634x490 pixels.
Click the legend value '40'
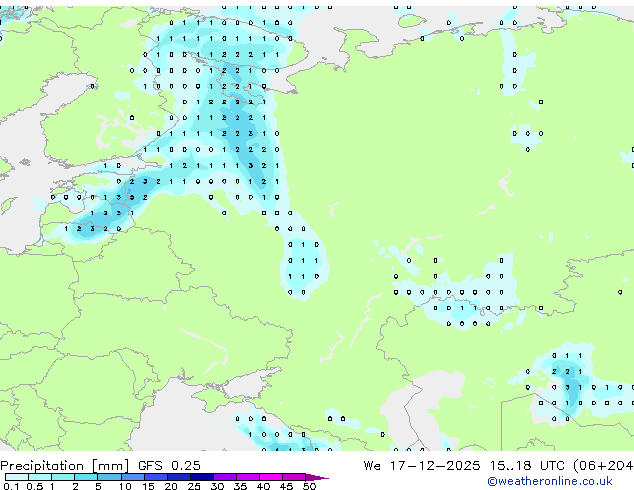coord(264,486)
